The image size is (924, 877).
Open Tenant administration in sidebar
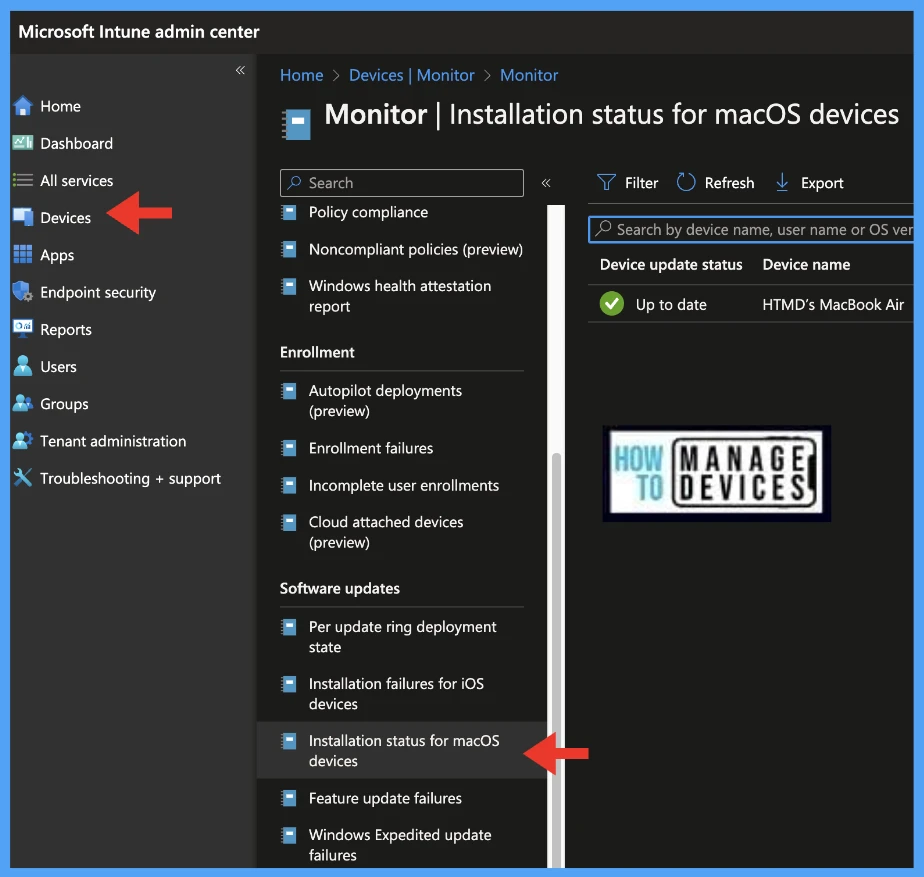113,441
